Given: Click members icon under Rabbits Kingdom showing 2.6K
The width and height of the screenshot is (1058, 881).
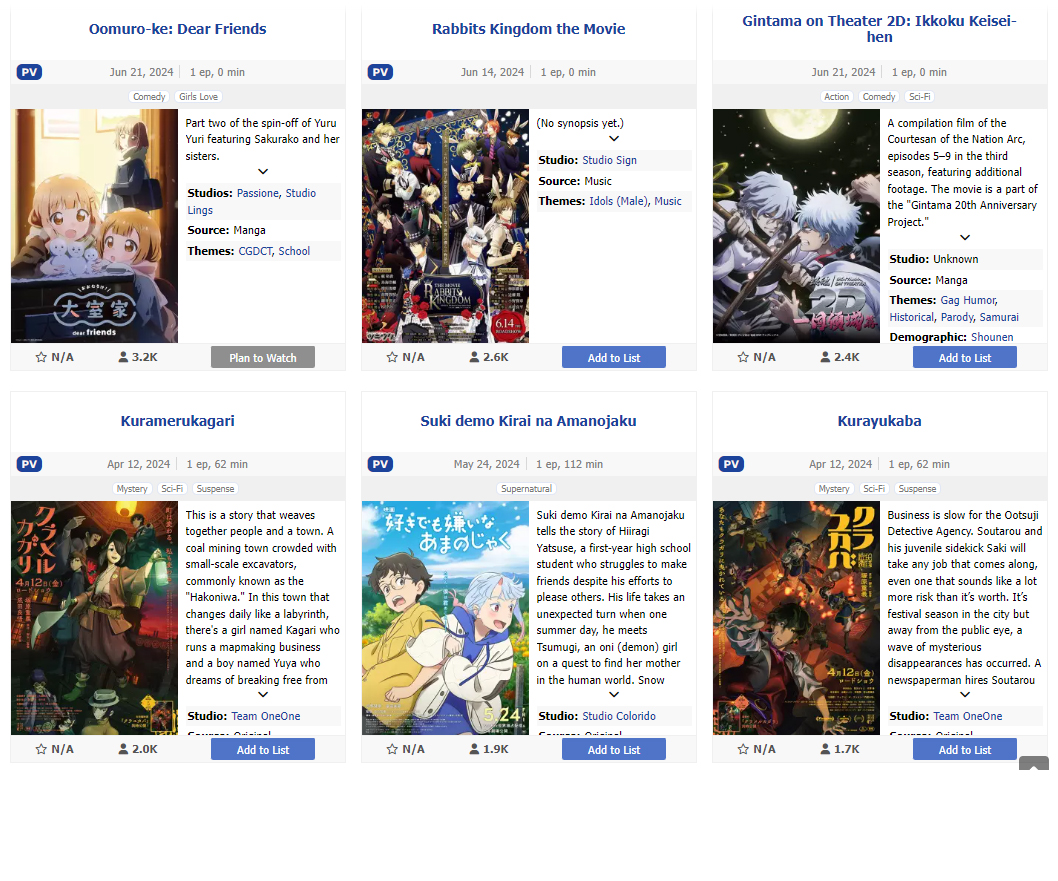Looking at the screenshot, I should [x=474, y=357].
